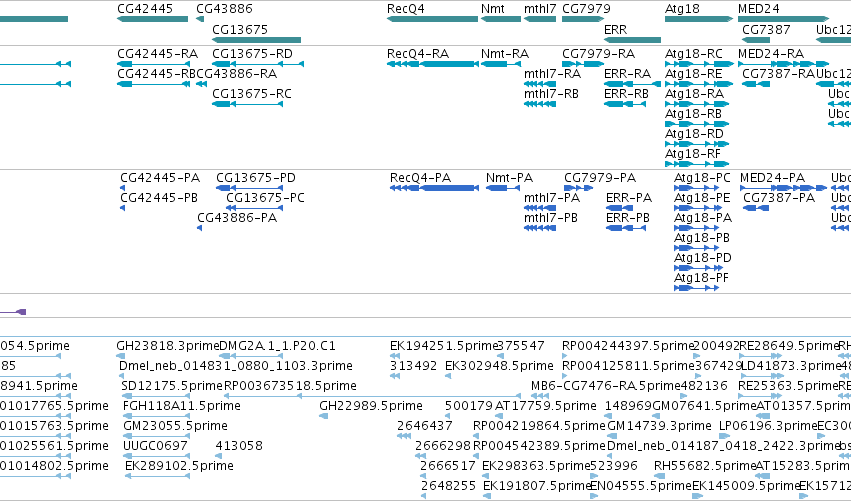
Task: Click transcript CG42445-RB
Action: [x=157, y=73]
